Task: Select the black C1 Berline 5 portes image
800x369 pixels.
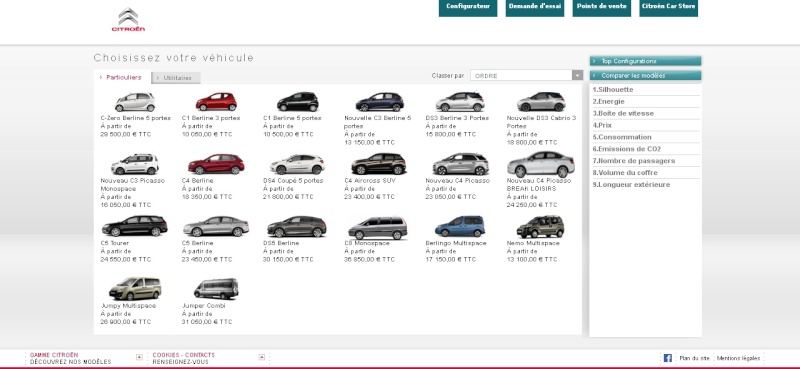Action: 297,102
